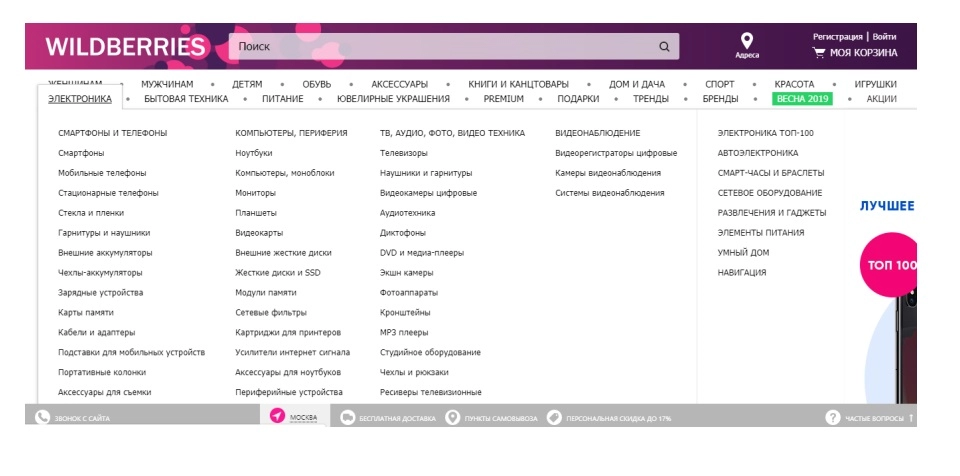Open Бытовая техника menu
Image resolution: width=960 pixels, height=476 pixels.
point(186,99)
